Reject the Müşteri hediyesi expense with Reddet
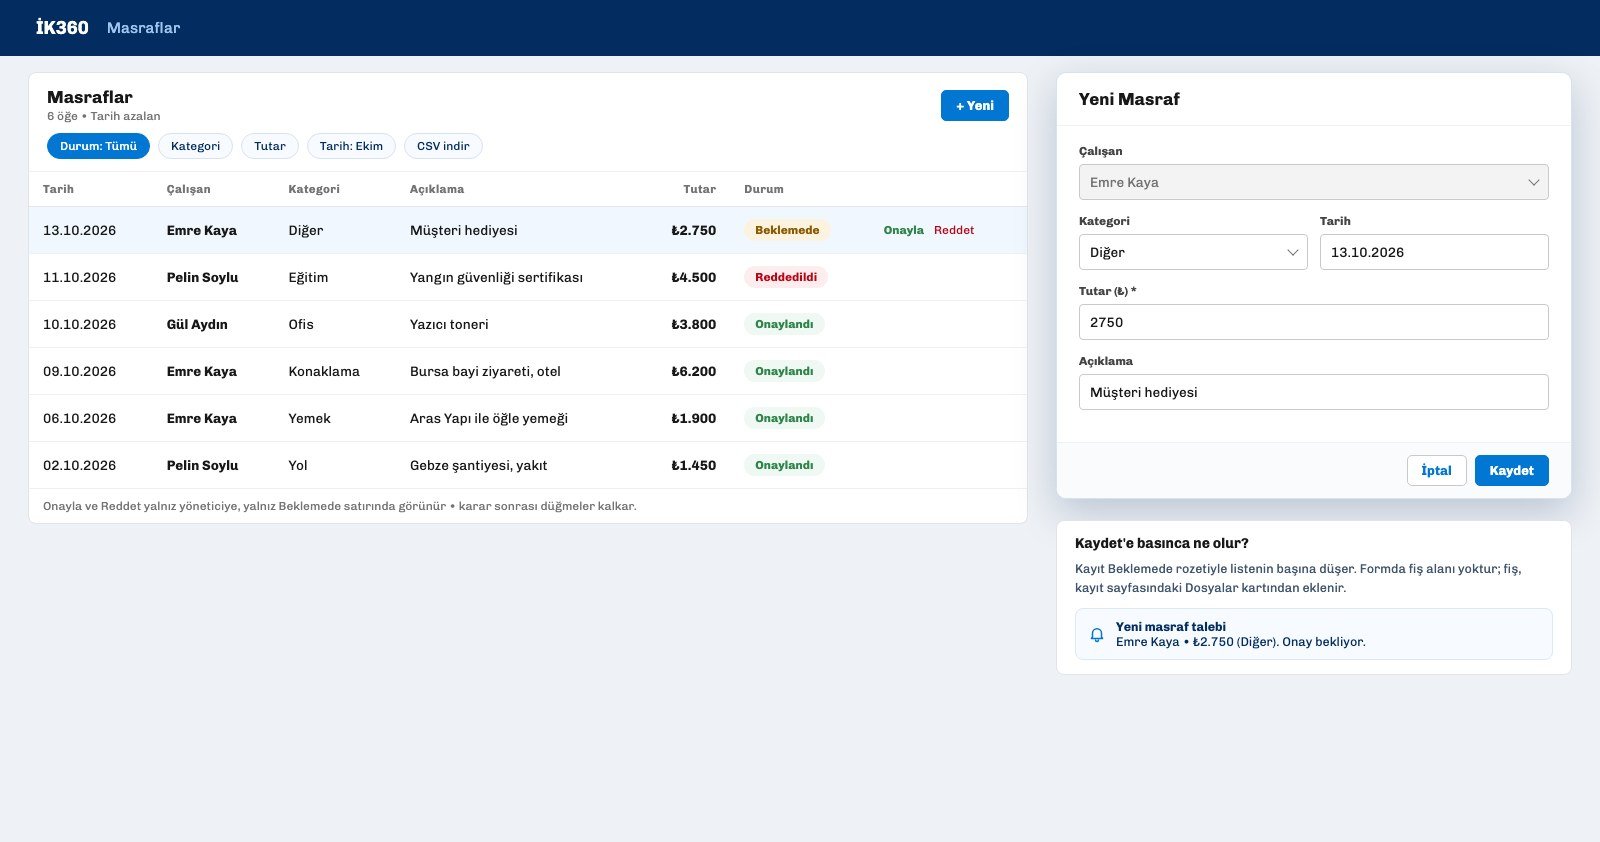1600x842 pixels. [x=954, y=230]
